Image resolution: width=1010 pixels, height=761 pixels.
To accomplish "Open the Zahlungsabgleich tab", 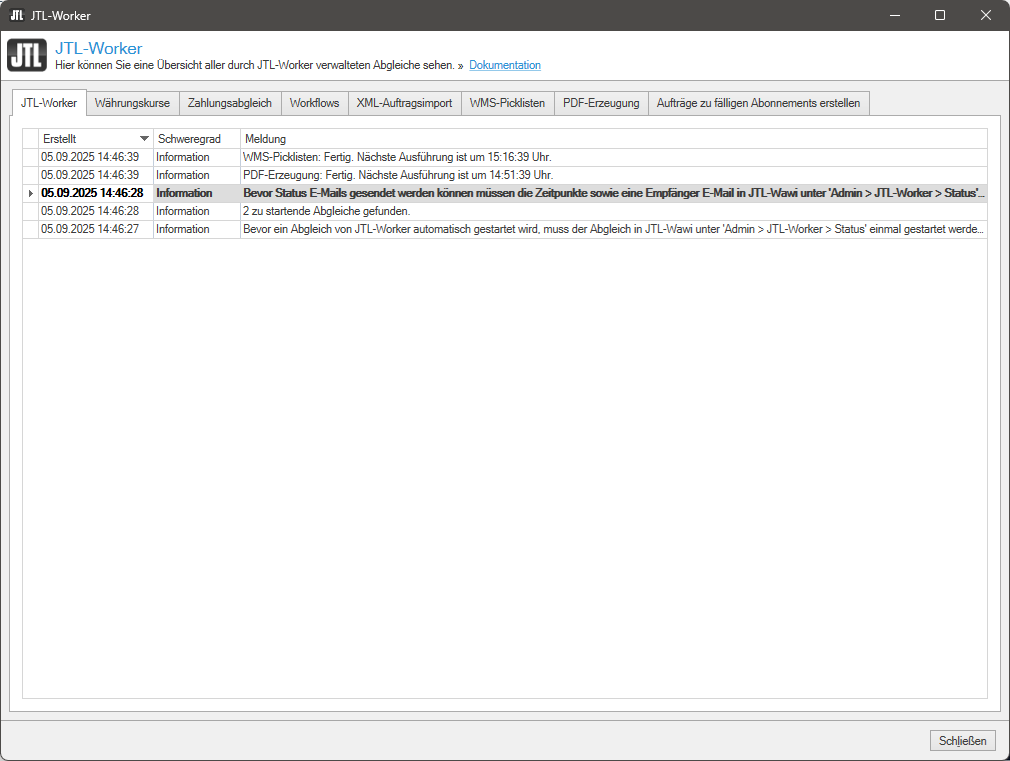I will click(229, 103).
